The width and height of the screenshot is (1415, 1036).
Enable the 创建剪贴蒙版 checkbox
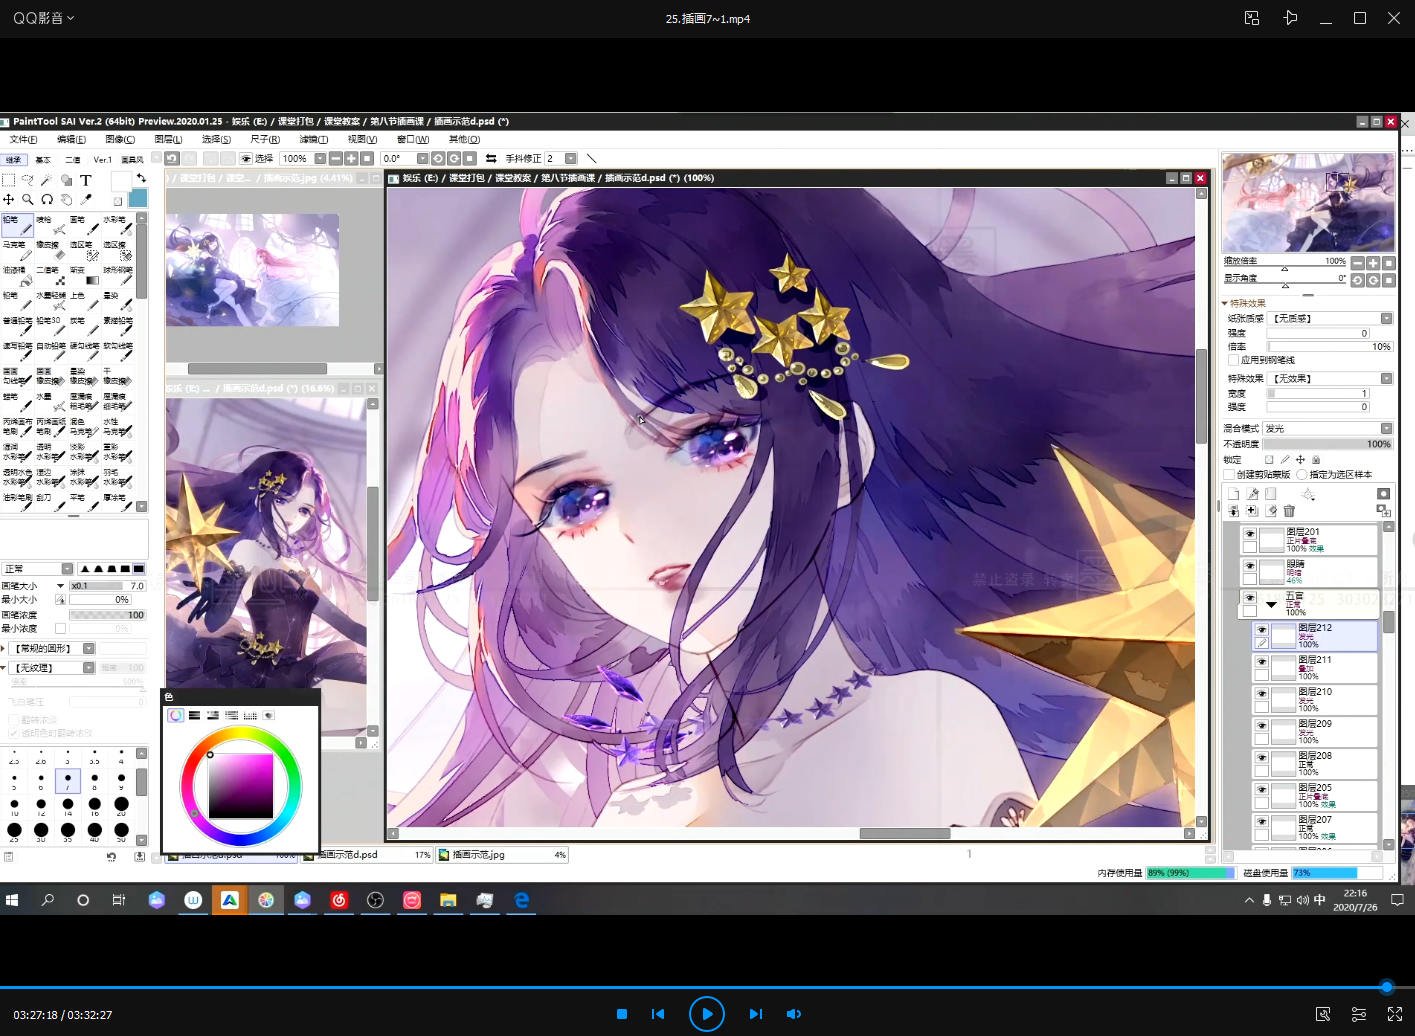1230,474
